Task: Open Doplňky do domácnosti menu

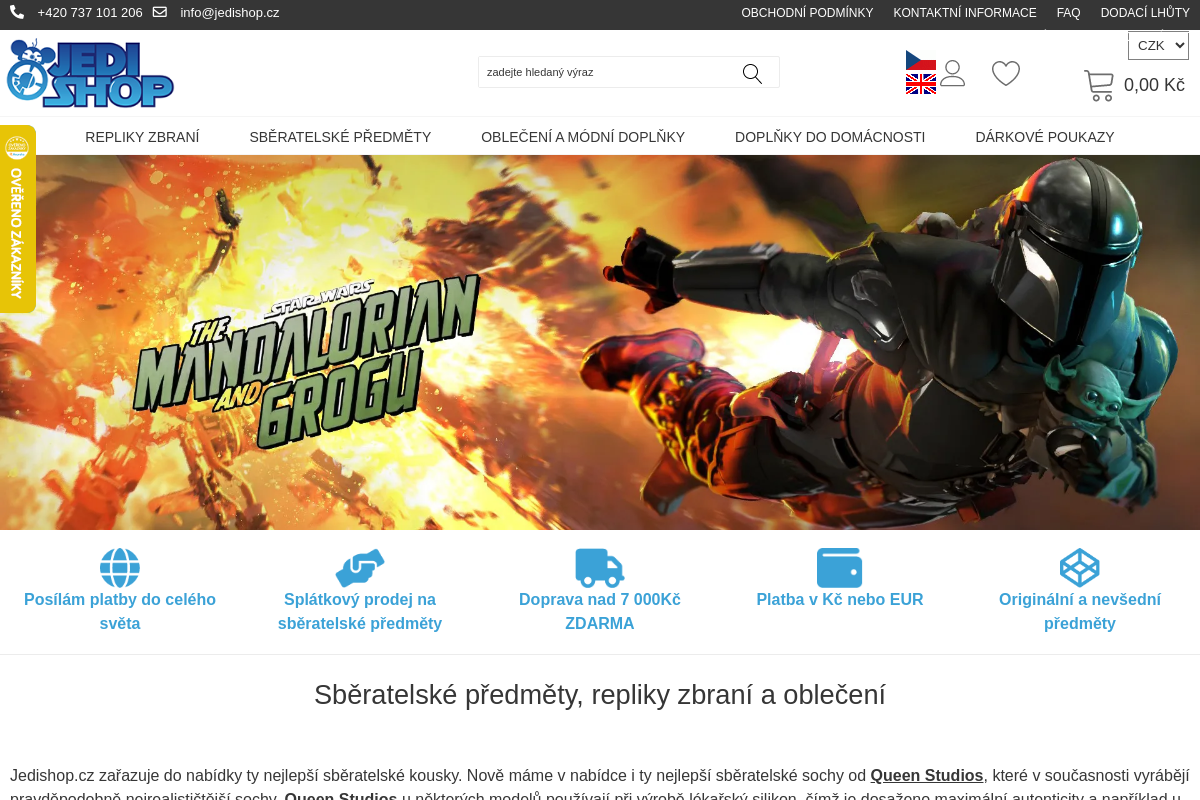Action: click(x=830, y=137)
